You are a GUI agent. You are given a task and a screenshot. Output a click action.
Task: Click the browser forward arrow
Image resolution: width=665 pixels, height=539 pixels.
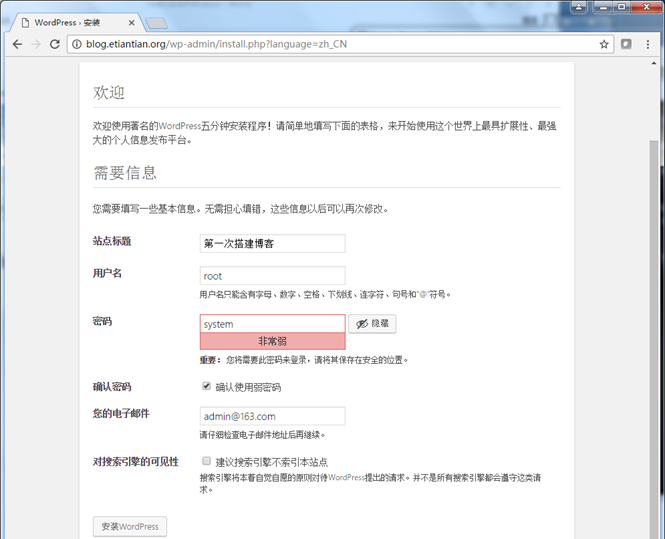[x=36, y=44]
